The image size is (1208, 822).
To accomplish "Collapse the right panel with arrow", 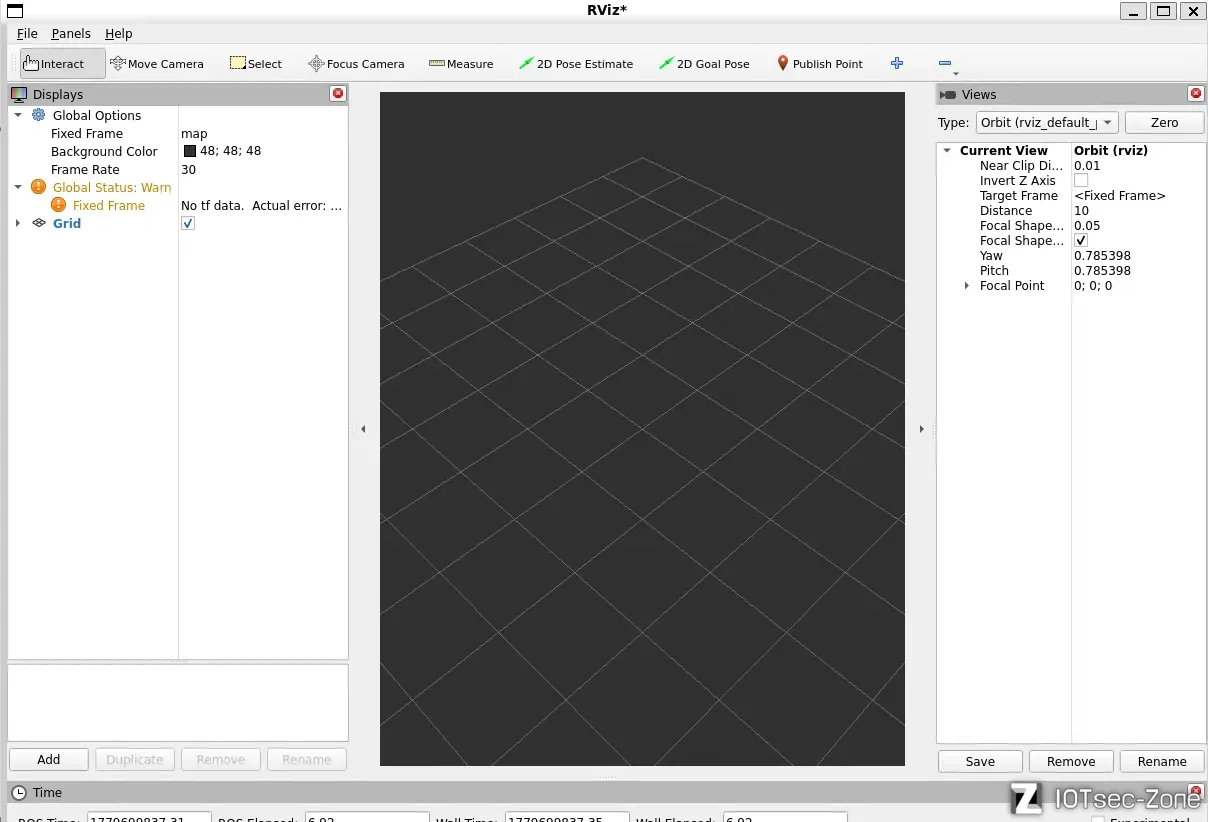I will tap(921, 429).
